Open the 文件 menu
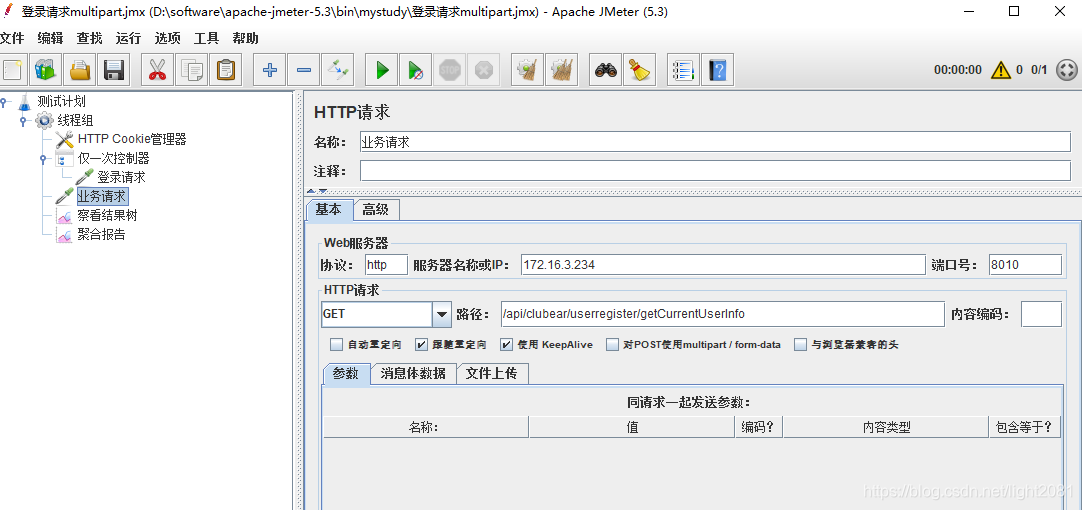 [x=12, y=39]
